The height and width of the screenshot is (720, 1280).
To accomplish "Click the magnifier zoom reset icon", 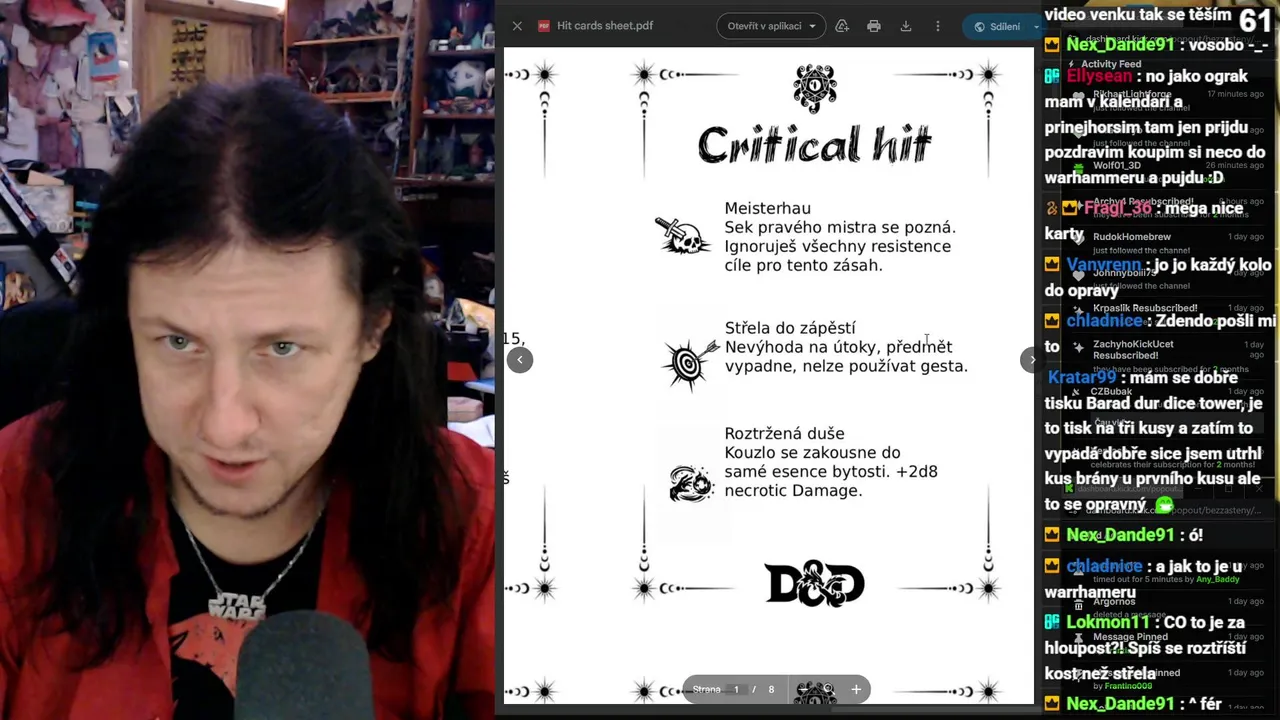I will pos(828,689).
